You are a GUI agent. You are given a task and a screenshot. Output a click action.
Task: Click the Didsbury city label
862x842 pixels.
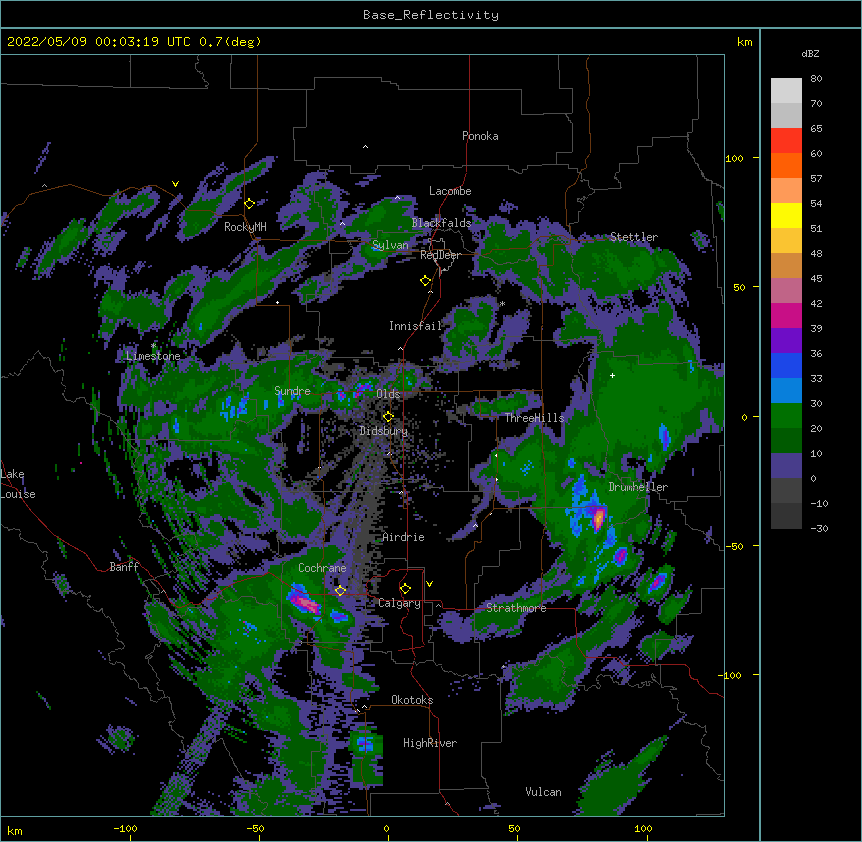pyautogui.click(x=384, y=431)
